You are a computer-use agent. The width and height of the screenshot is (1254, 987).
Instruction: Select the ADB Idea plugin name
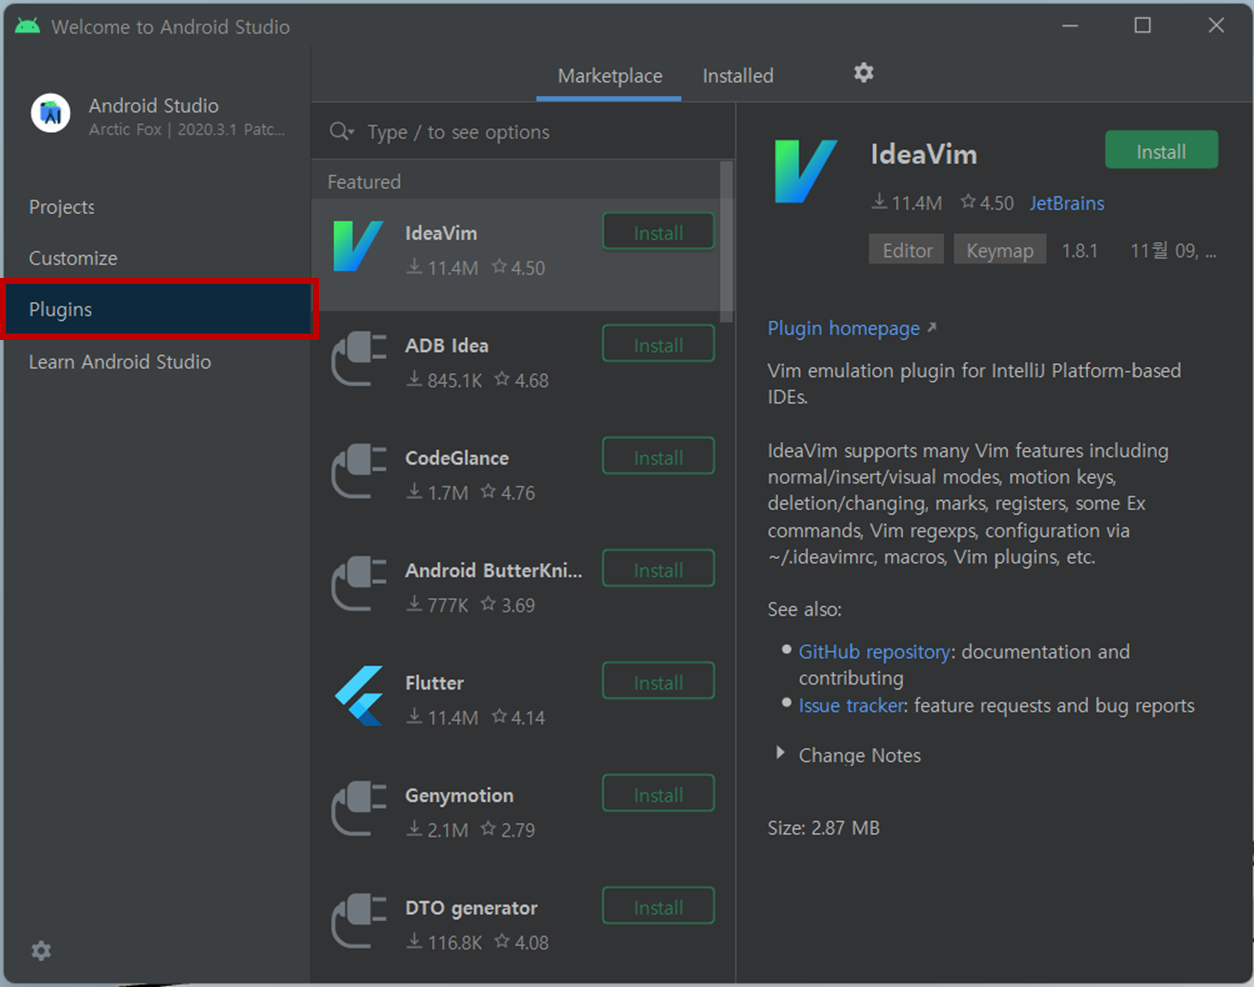click(447, 345)
